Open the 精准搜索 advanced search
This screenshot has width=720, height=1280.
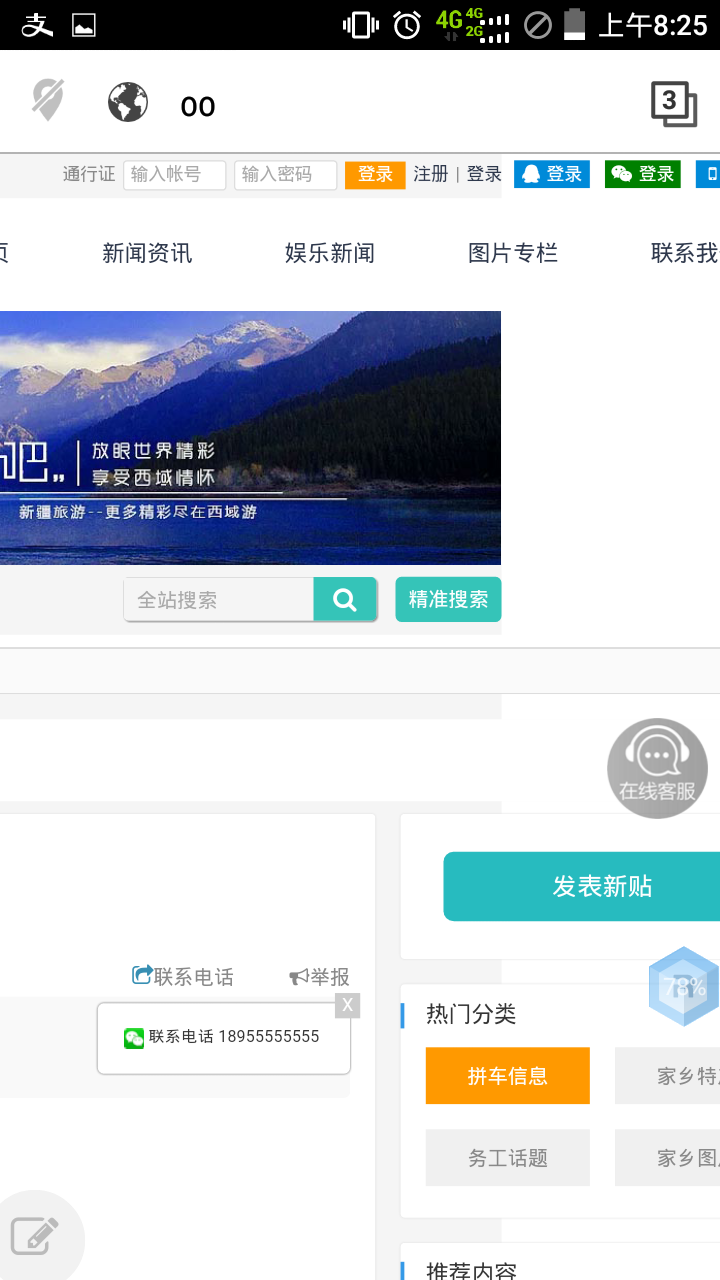448,599
